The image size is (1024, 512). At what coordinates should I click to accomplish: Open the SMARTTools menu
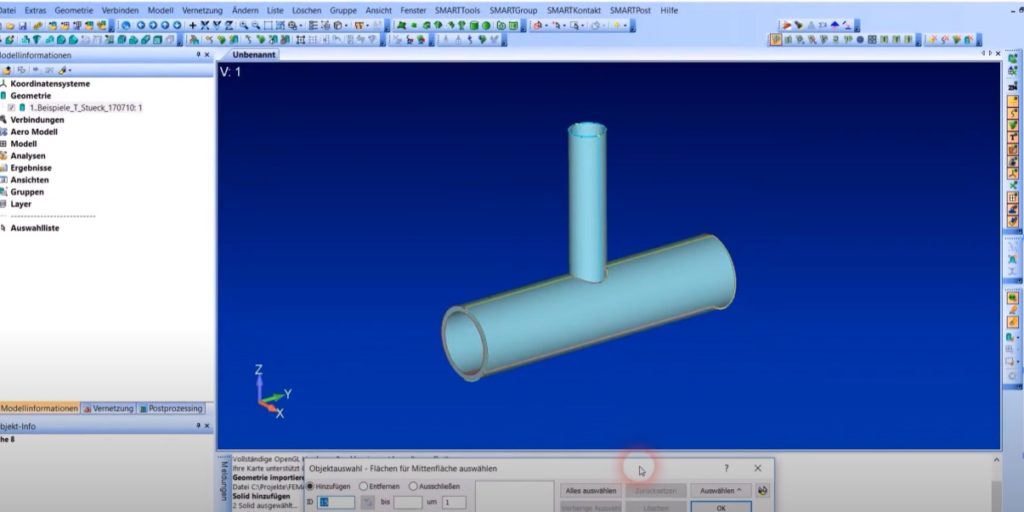pos(456,9)
